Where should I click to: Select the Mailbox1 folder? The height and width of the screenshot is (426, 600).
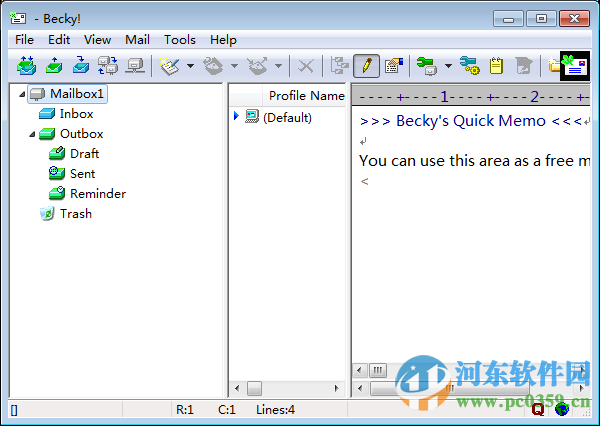(x=67, y=94)
